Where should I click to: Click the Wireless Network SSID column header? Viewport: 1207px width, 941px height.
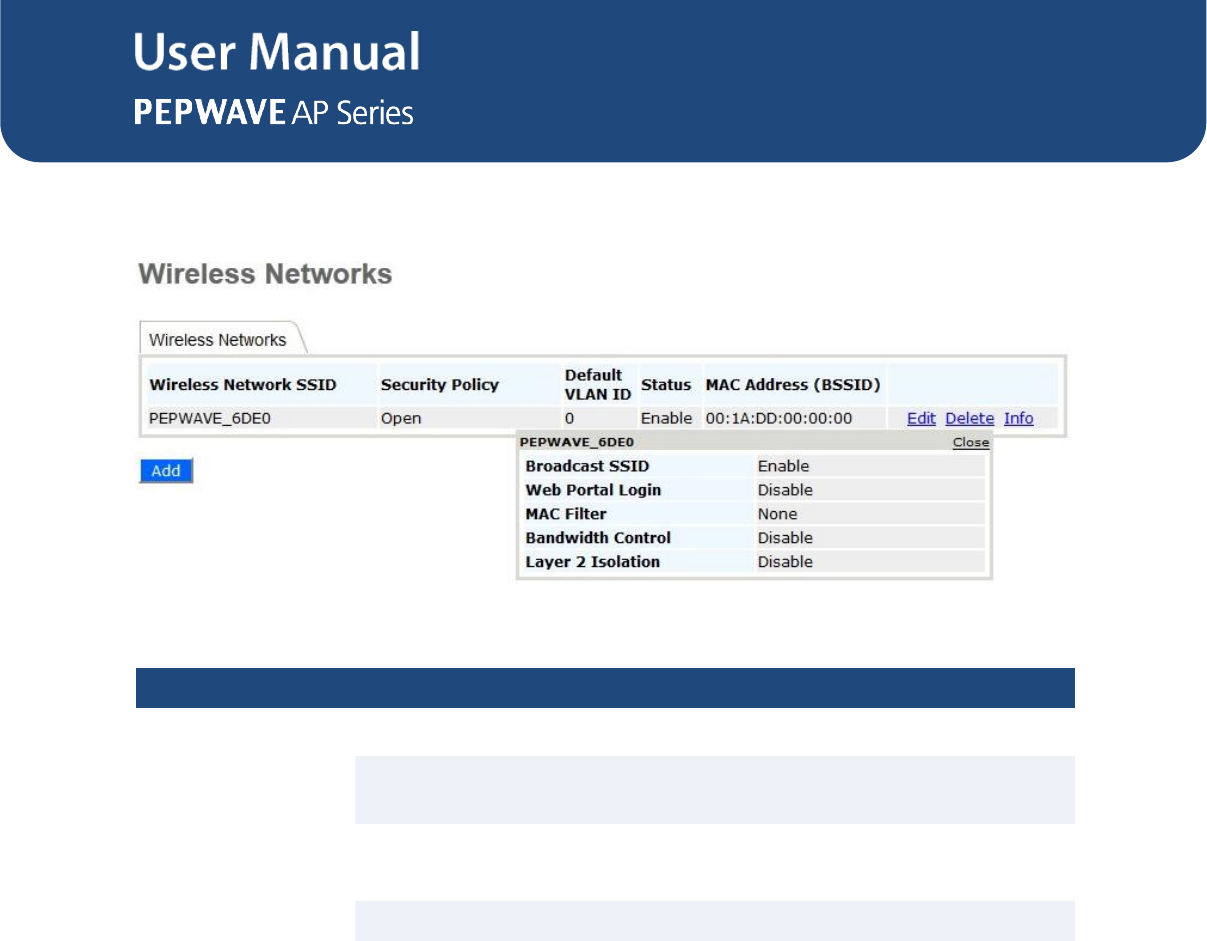(243, 384)
